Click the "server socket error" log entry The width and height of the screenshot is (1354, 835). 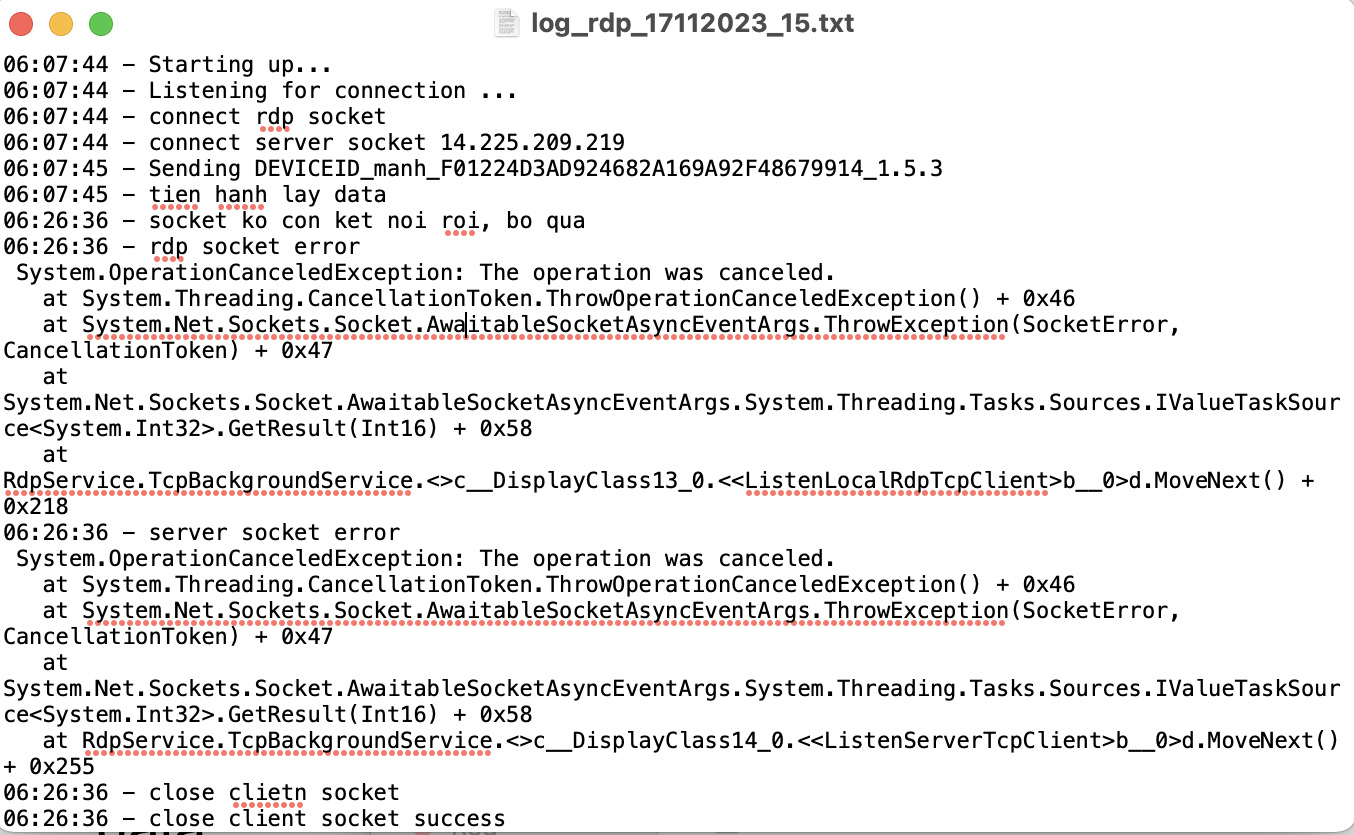point(274,533)
